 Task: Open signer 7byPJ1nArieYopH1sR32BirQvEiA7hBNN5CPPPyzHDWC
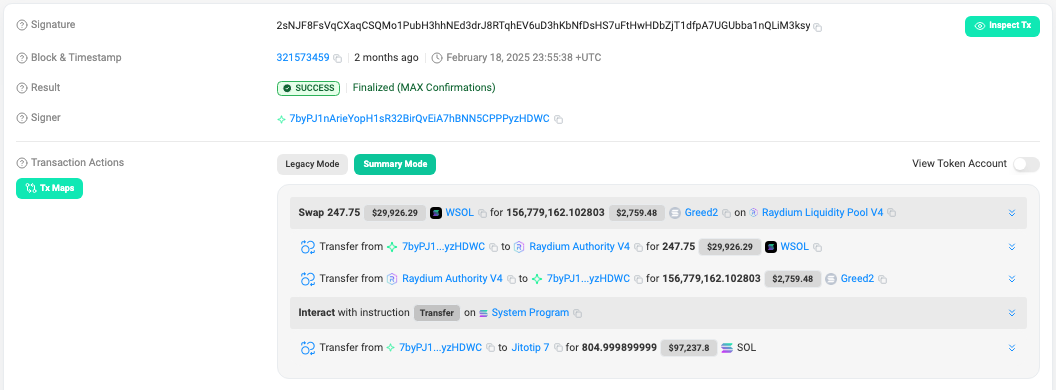(x=419, y=119)
